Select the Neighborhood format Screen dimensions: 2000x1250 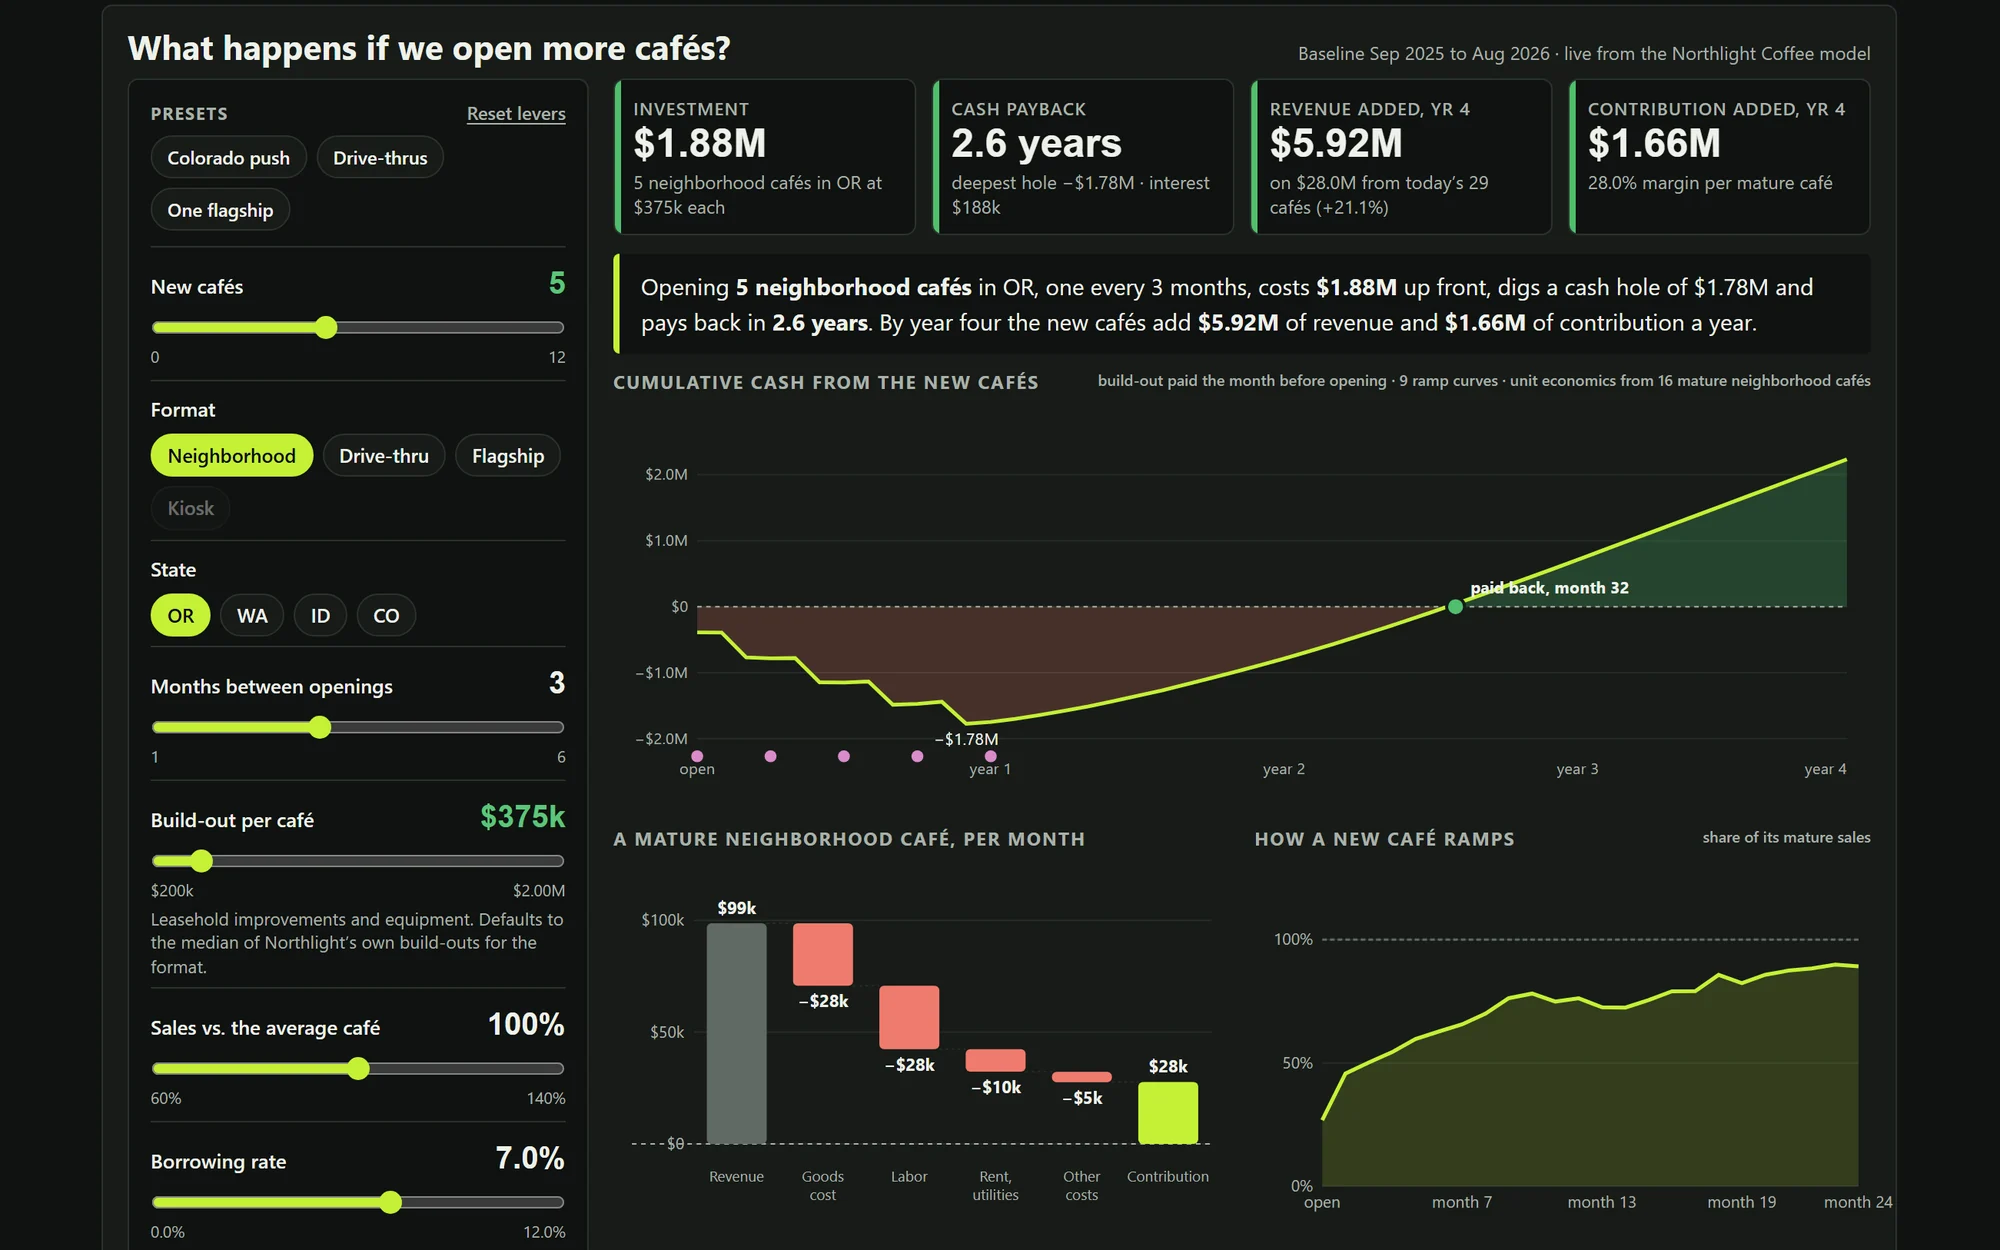coord(231,456)
